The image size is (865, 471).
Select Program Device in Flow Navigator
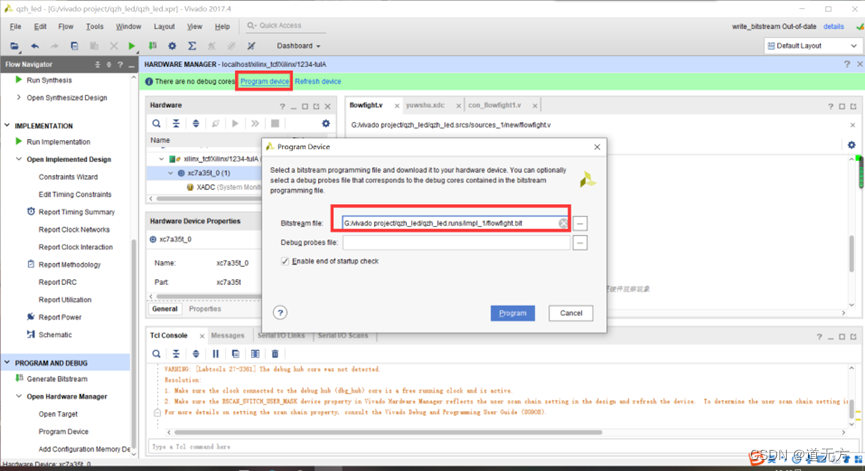[63, 432]
